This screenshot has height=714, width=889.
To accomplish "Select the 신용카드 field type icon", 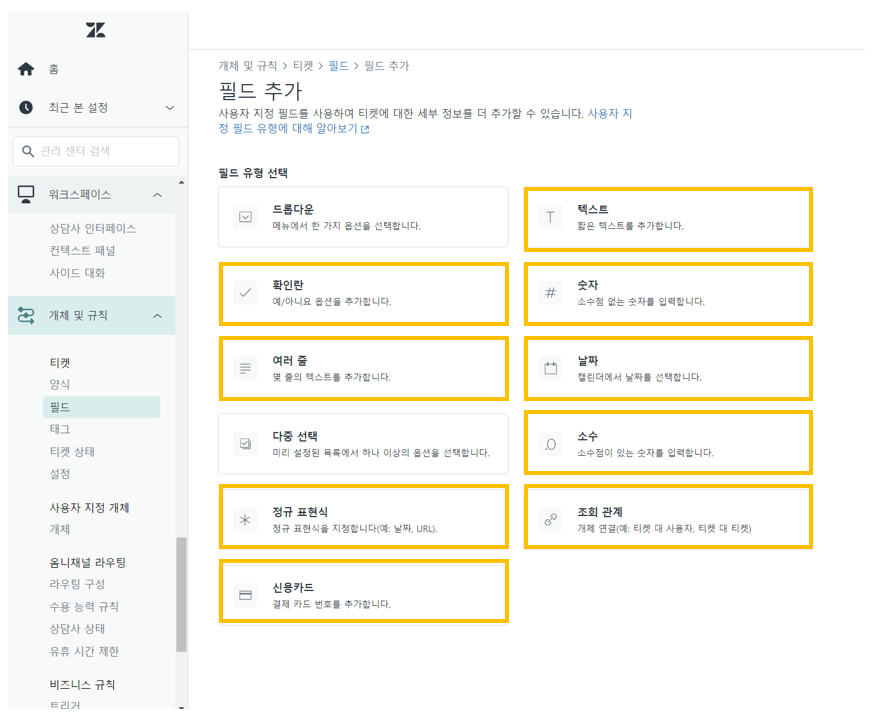I will (245, 590).
